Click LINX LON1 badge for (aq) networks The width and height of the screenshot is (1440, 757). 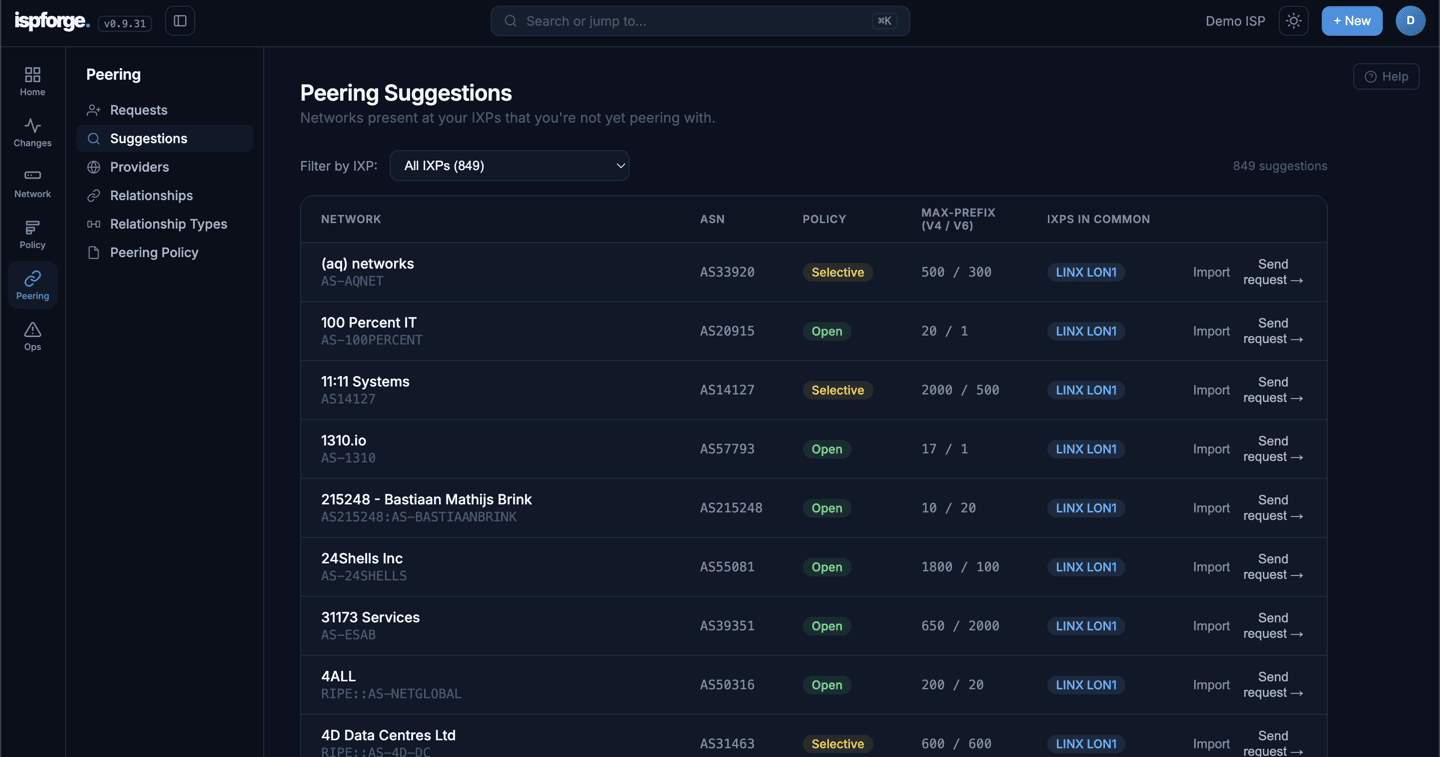coord(1086,272)
